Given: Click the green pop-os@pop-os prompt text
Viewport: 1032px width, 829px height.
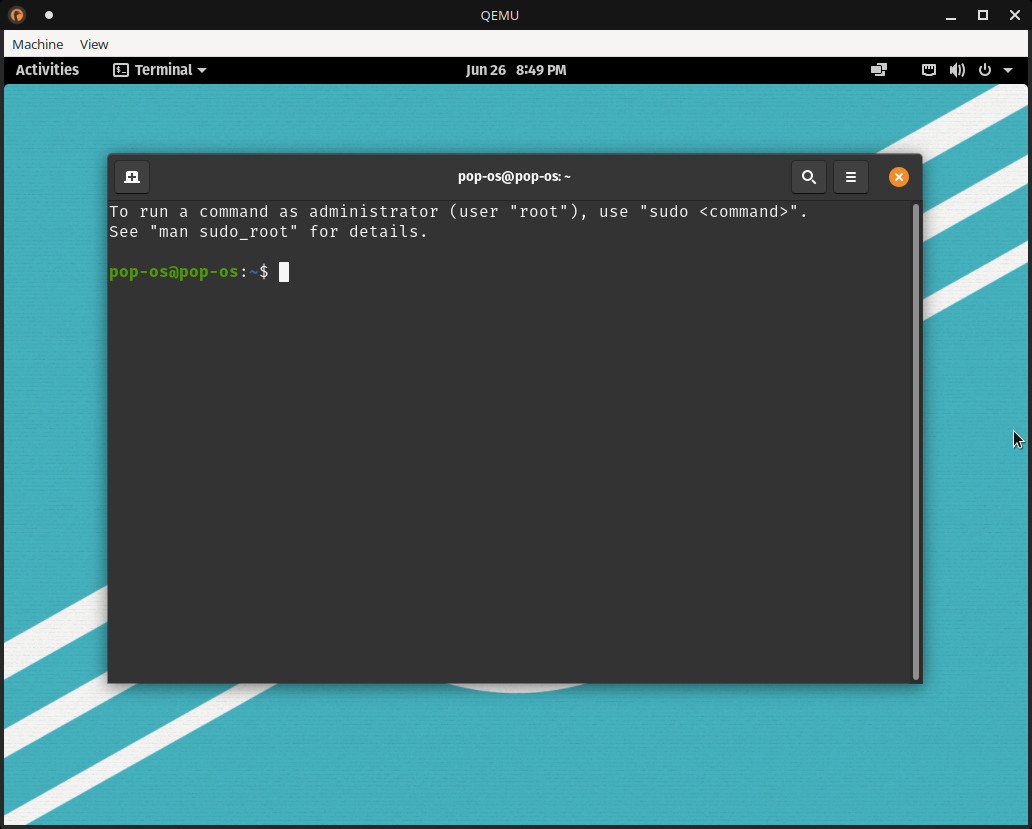Looking at the screenshot, I should coord(174,272).
